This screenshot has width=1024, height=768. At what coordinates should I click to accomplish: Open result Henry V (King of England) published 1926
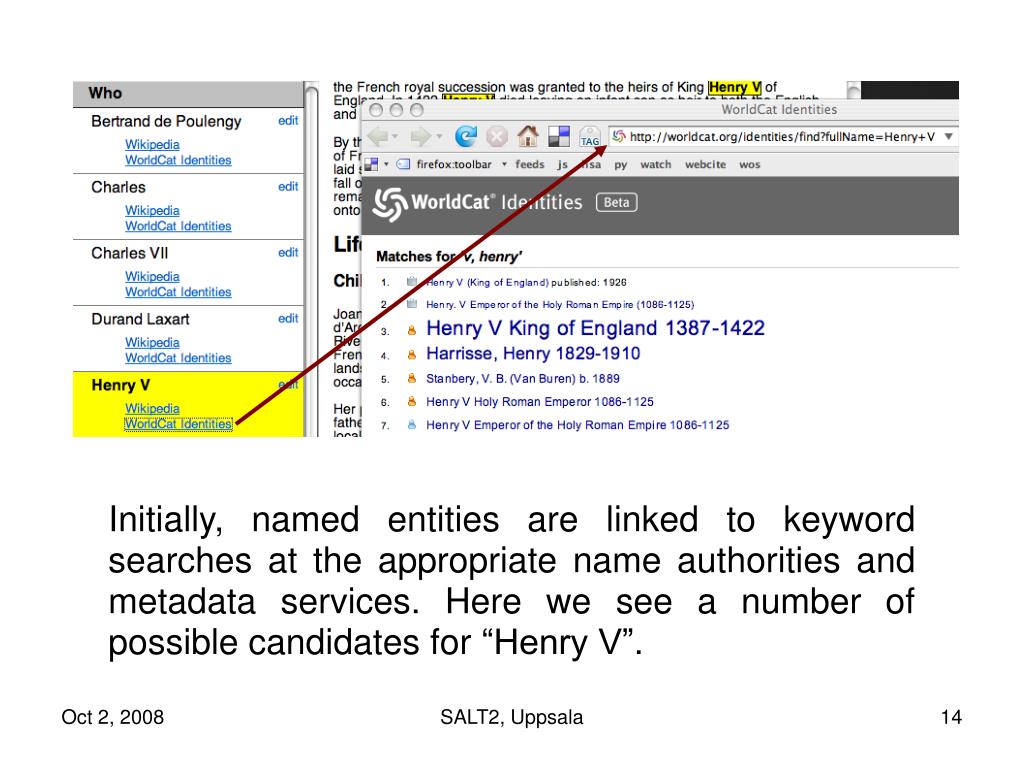click(x=526, y=282)
